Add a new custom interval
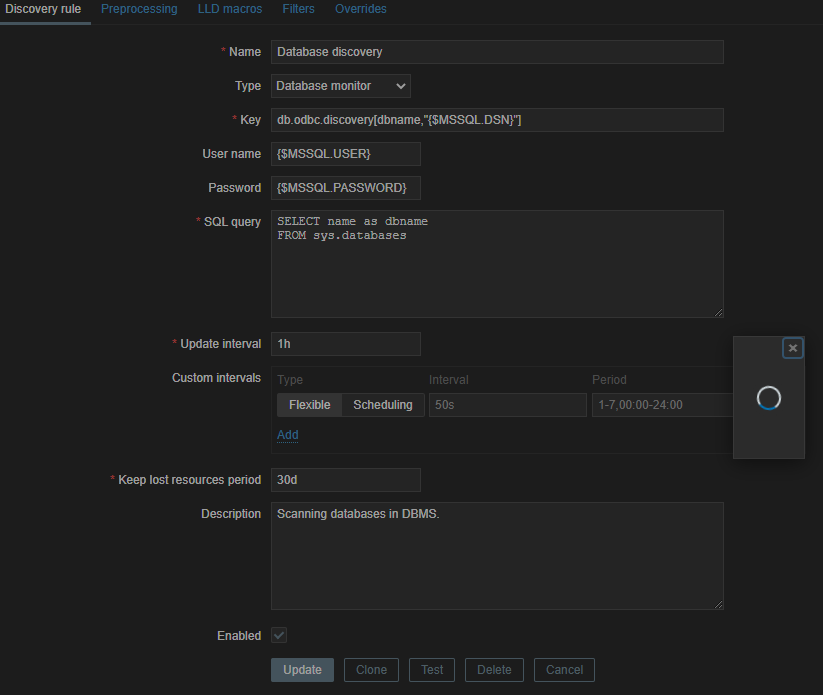Image resolution: width=823 pixels, height=695 pixels. click(287, 435)
